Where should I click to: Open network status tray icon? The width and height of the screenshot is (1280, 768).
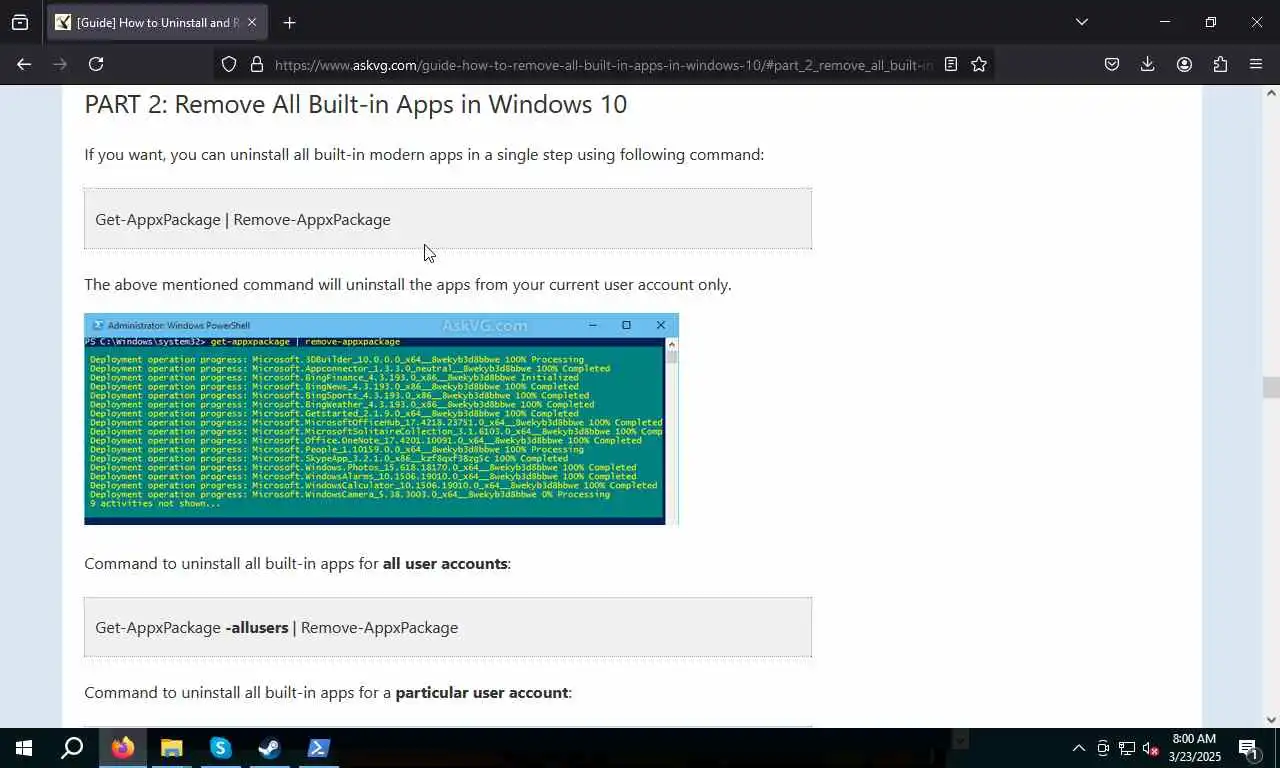point(1127,748)
